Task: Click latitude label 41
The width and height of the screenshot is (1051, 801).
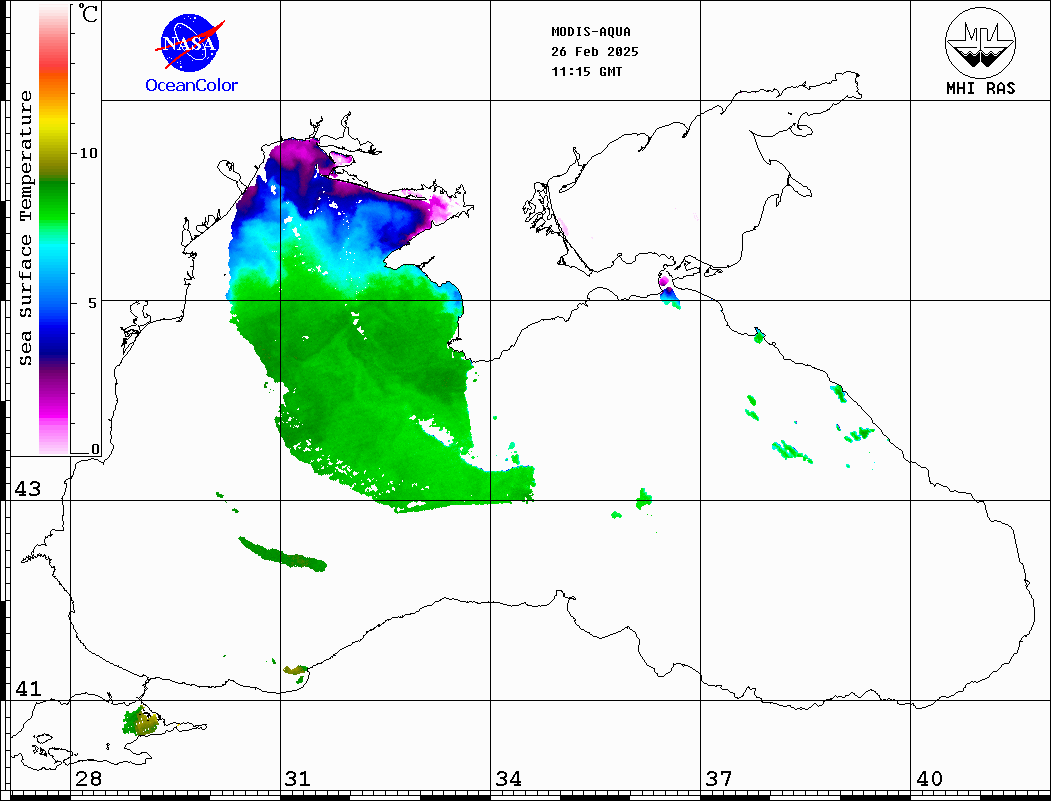Action: click(27, 689)
